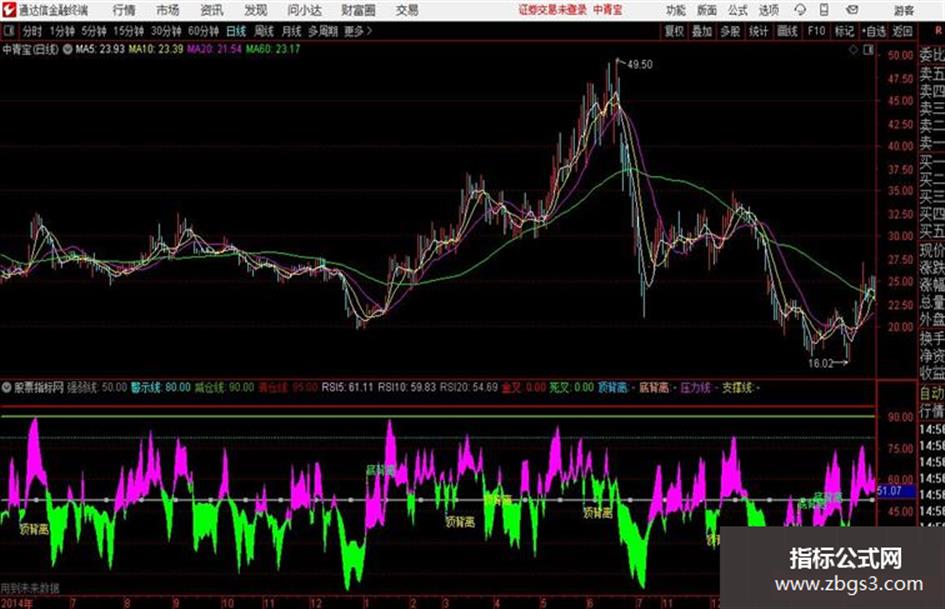Click the RSI20: 54.69 value

pyautogui.click(x=469, y=387)
